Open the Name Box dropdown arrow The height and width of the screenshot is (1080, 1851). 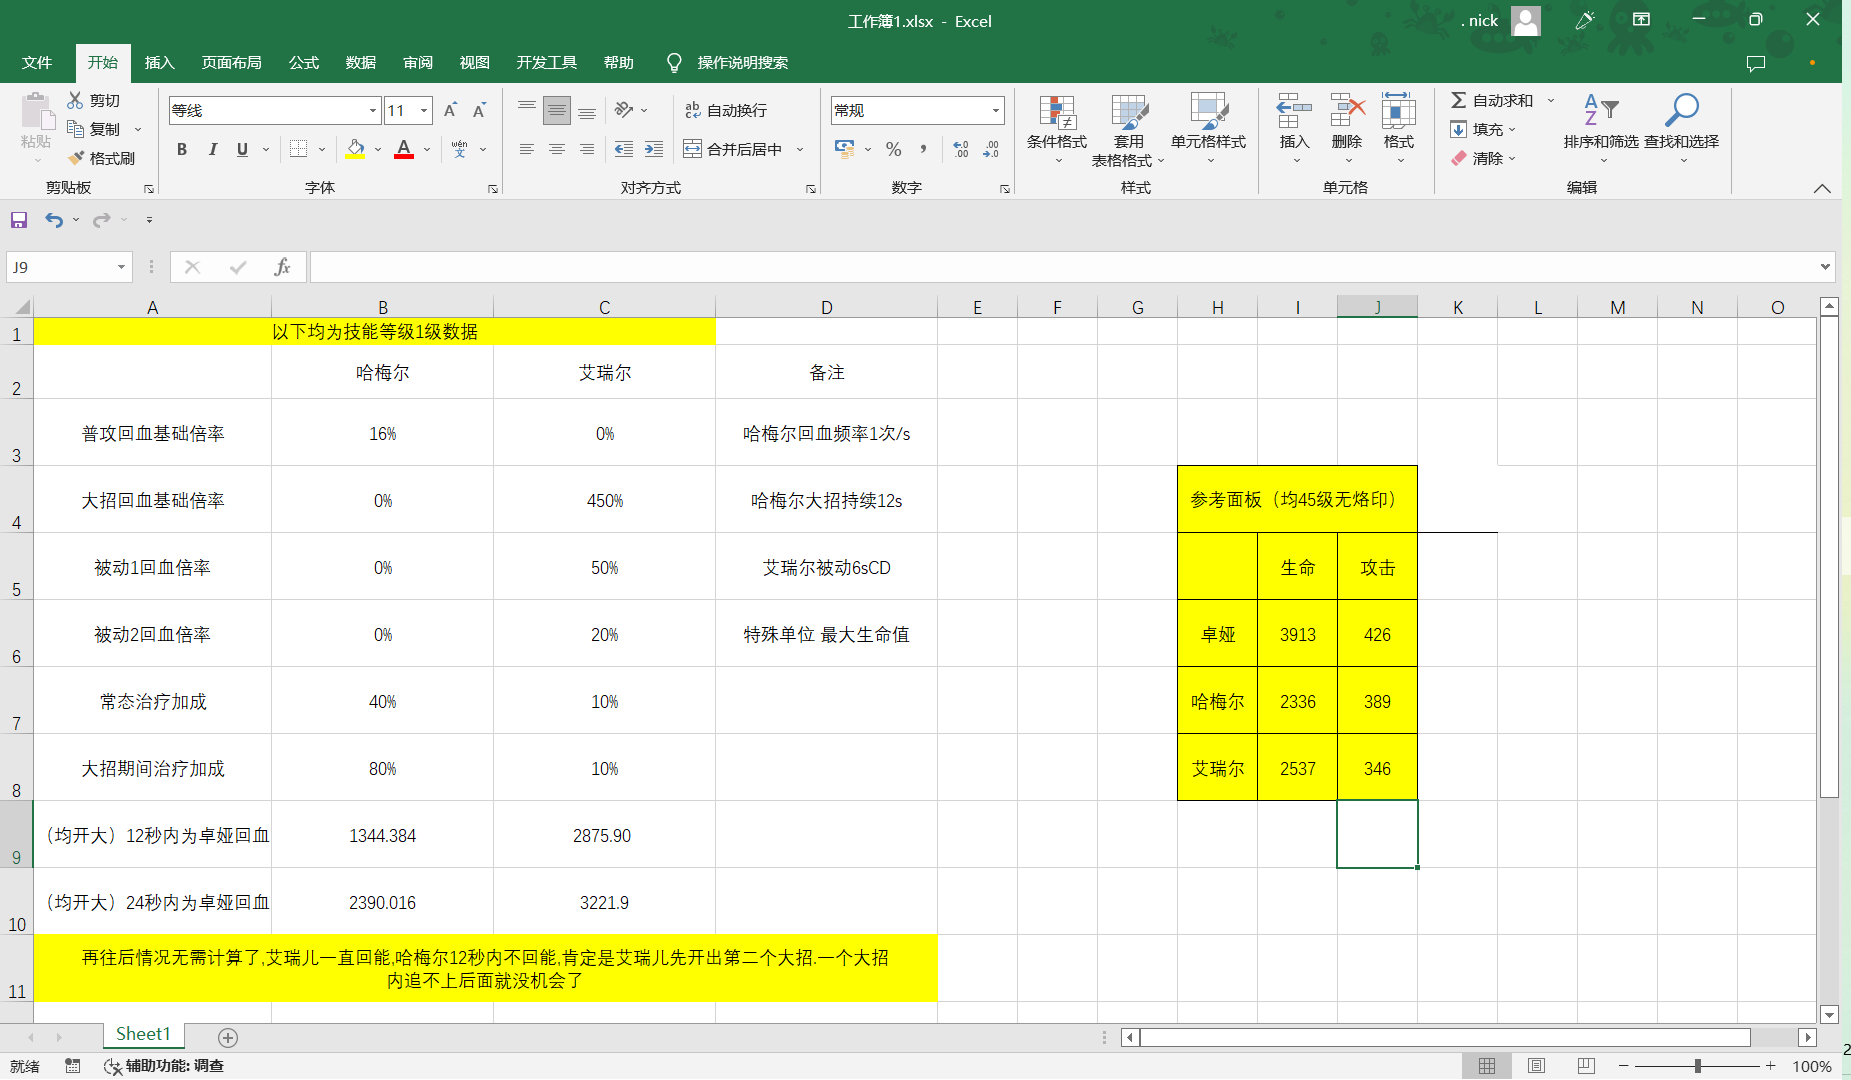121,267
